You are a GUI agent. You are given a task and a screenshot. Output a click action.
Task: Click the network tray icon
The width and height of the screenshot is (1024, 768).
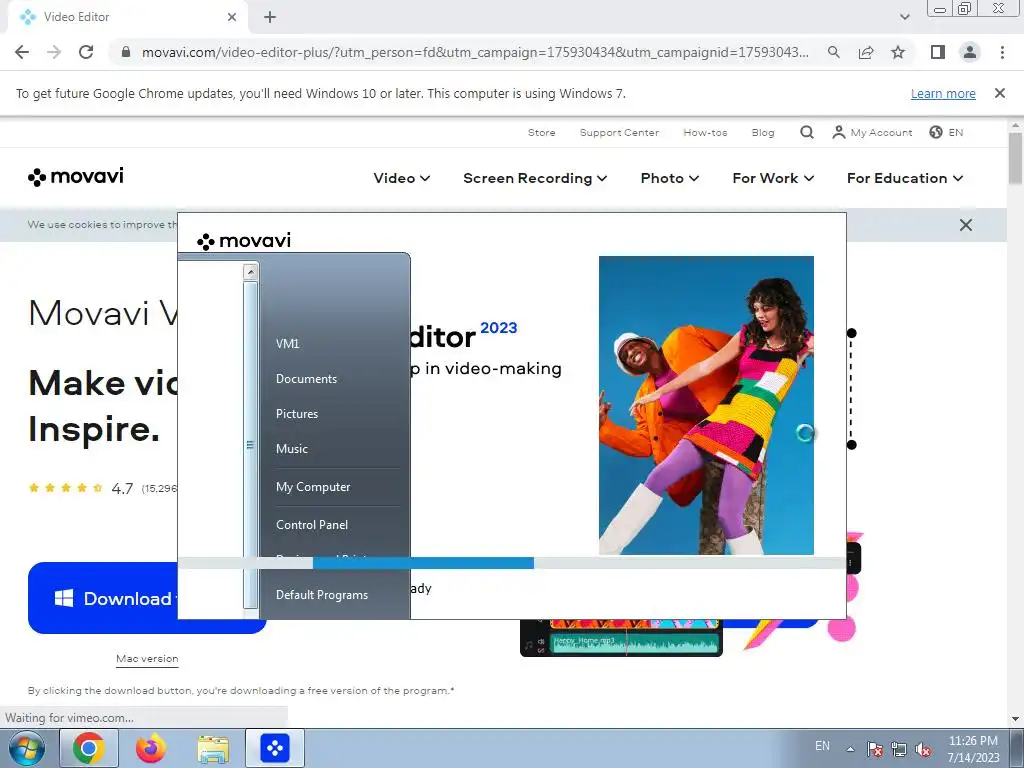tap(899, 749)
